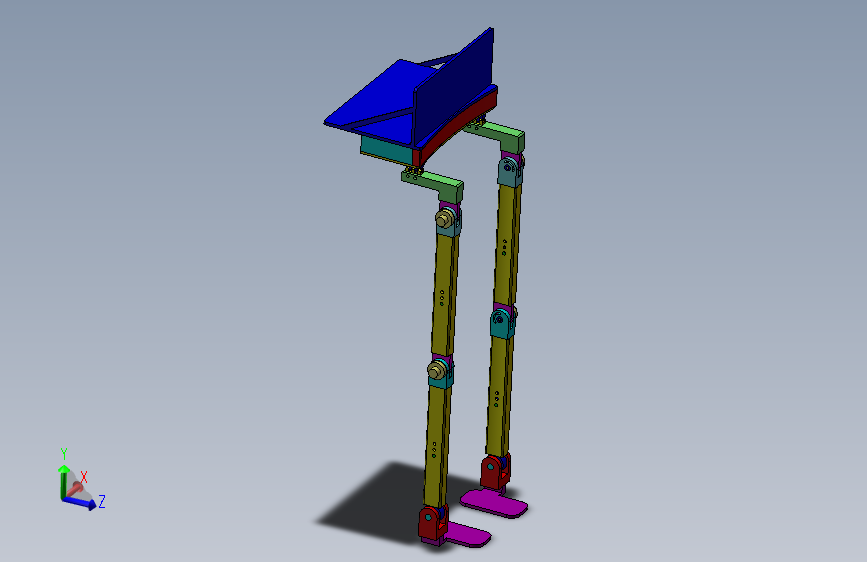Click the blue Z axis arrow on the triad
Screen dimensions: 867x562
(x=80, y=502)
